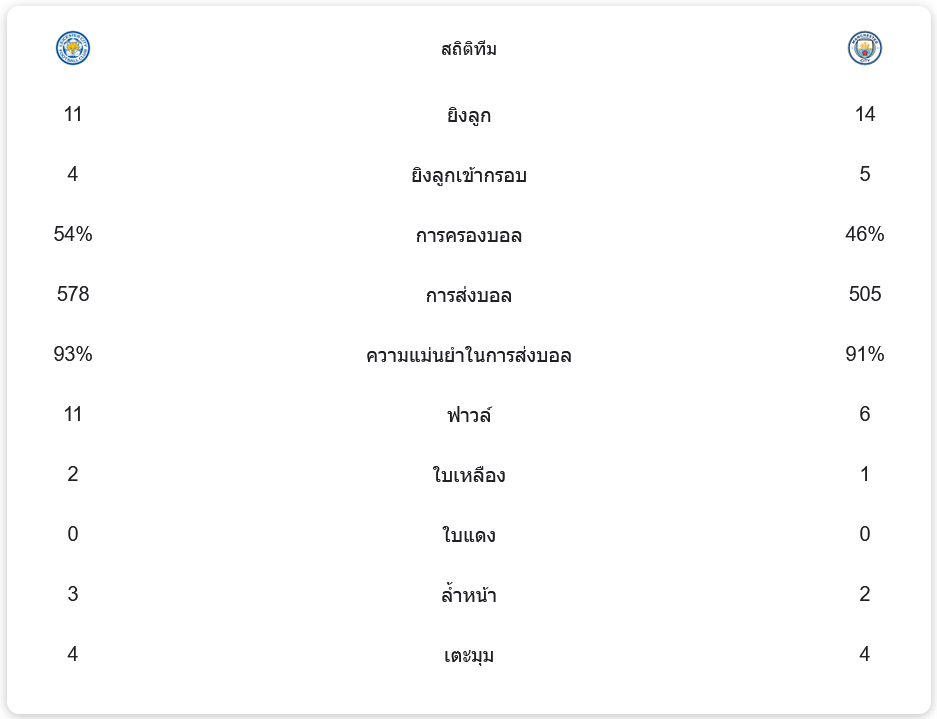Open the การส่งบอล passes row label
Image resolution: width=937 pixels, height=719 pixels.
tap(469, 295)
